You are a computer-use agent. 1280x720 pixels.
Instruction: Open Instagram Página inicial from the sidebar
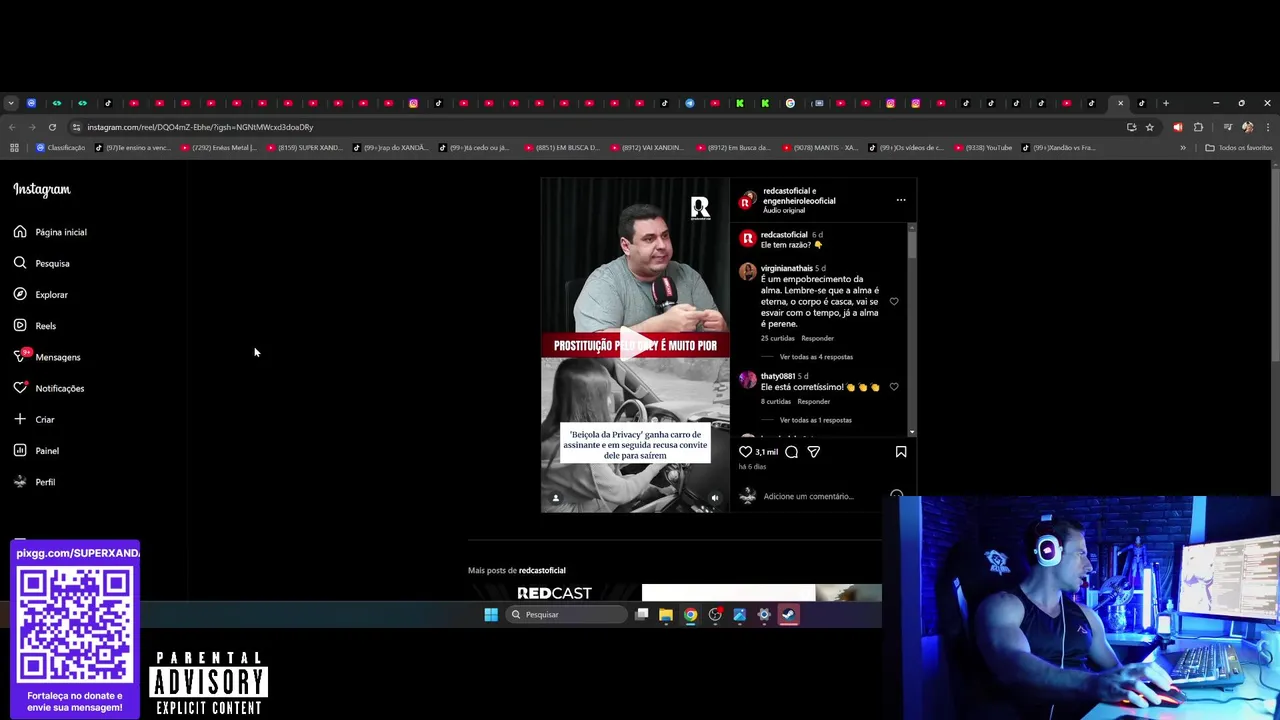pyautogui.click(x=50, y=232)
